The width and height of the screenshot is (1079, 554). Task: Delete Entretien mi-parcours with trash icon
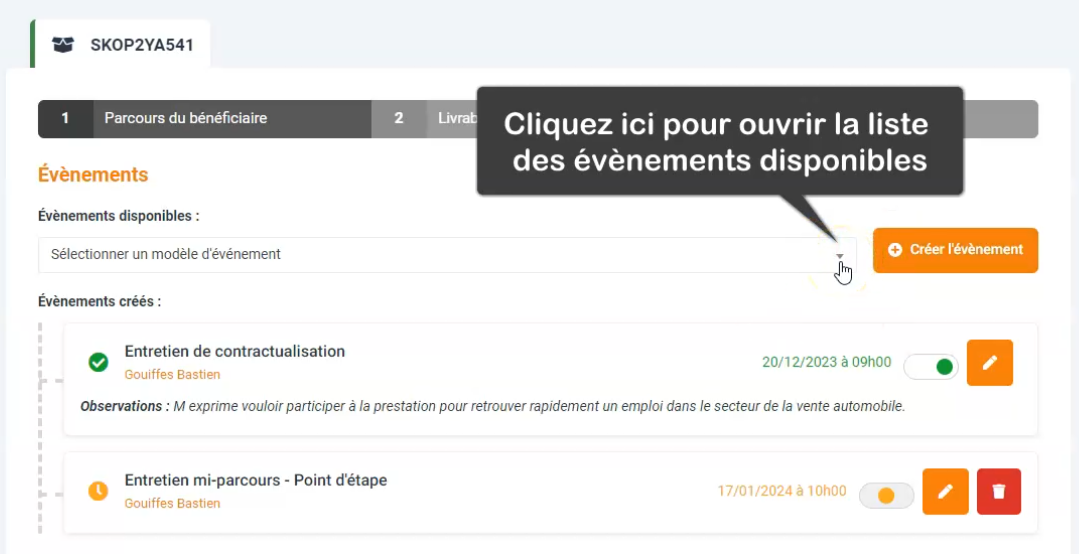999,491
